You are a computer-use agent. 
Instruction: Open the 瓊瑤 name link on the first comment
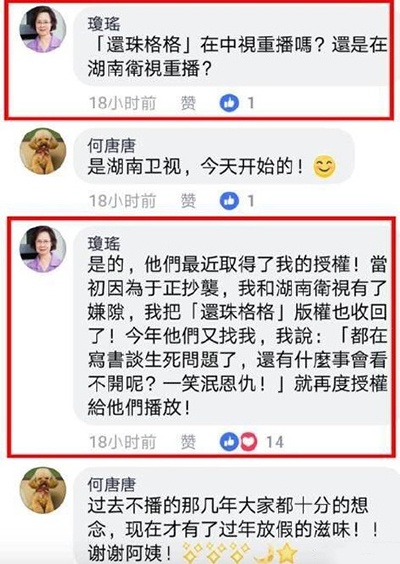point(104,24)
